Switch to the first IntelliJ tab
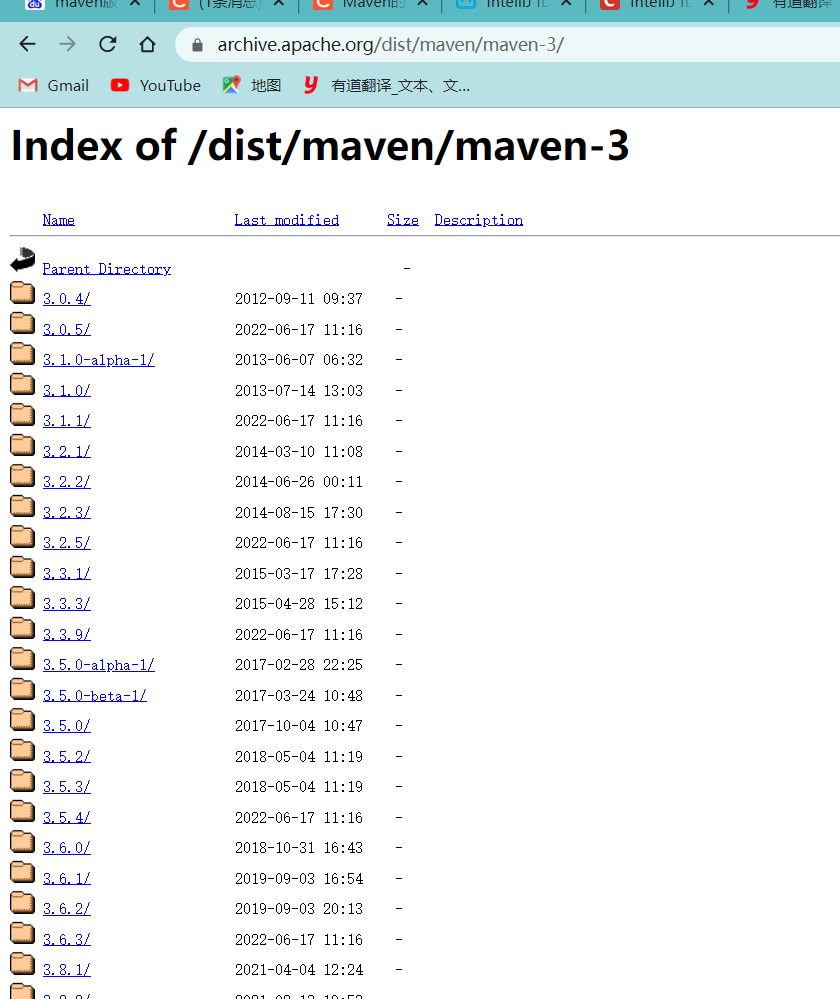 pyautogui.click(x=503, y=5)
